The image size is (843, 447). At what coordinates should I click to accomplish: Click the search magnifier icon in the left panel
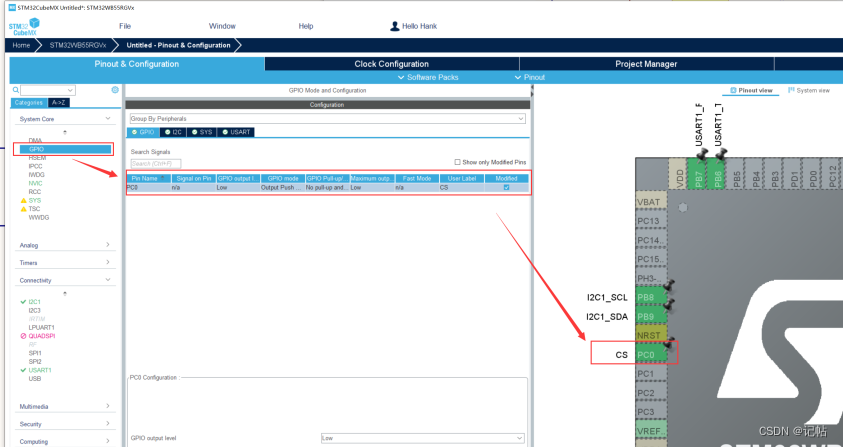(16, 90)
